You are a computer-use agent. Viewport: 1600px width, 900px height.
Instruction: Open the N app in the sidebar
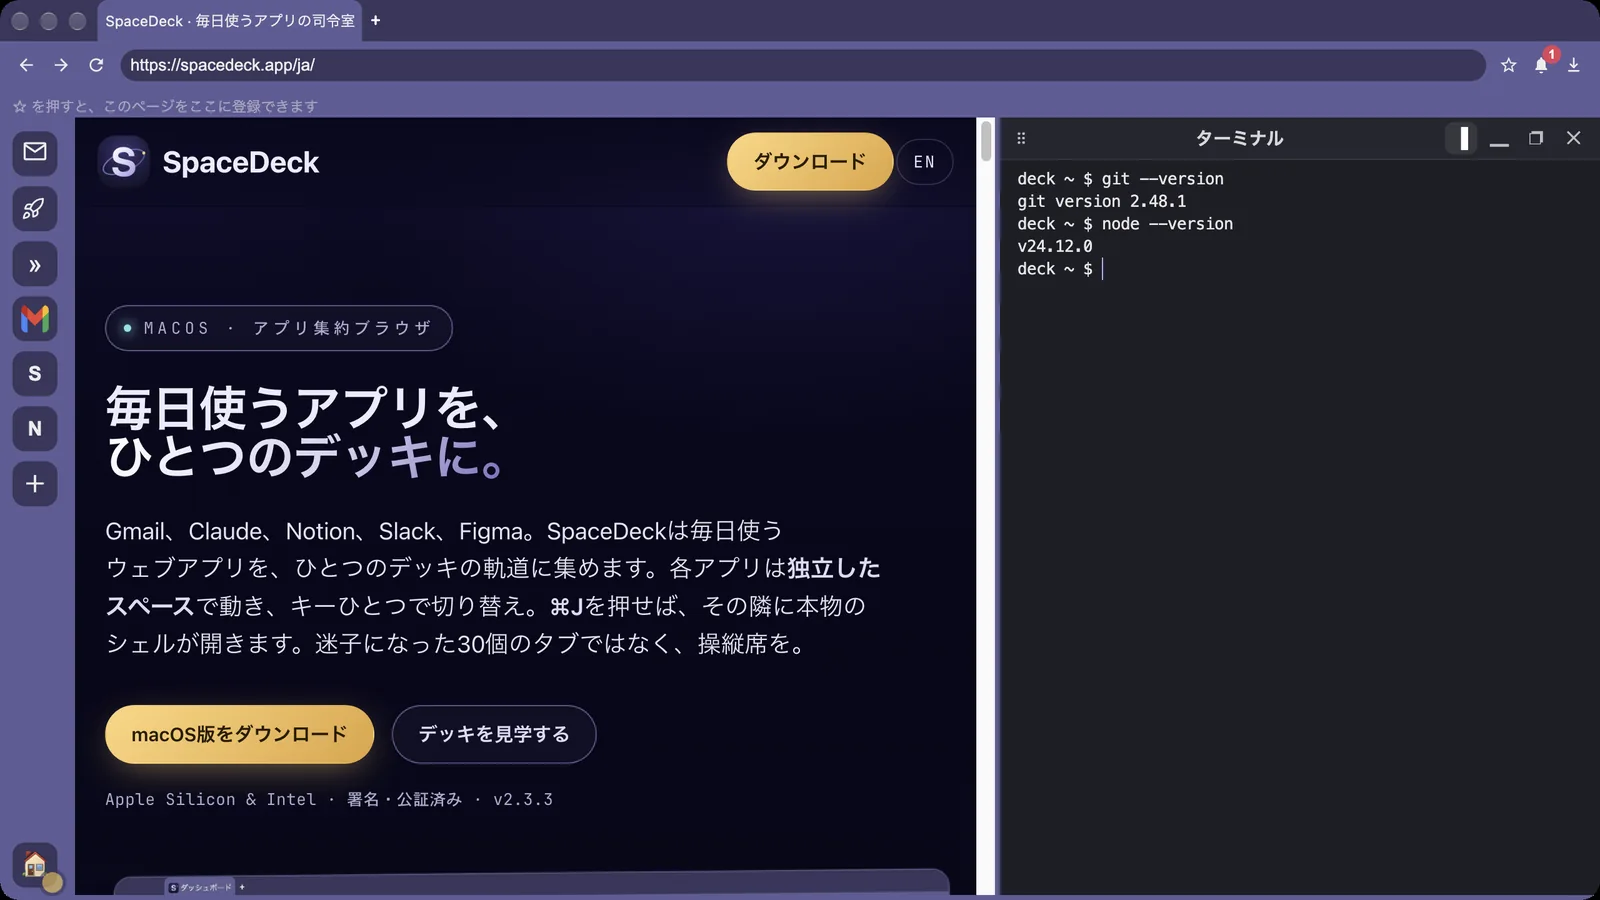pyautogui.click(x=35, y=429)
